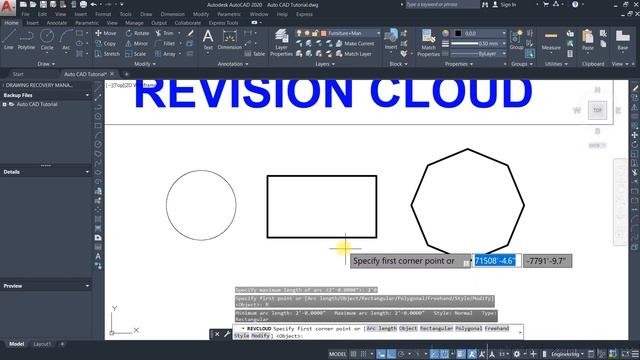Toggle grid display in status bar
This screenshot has height=360, width=640.
click(353, 354)
